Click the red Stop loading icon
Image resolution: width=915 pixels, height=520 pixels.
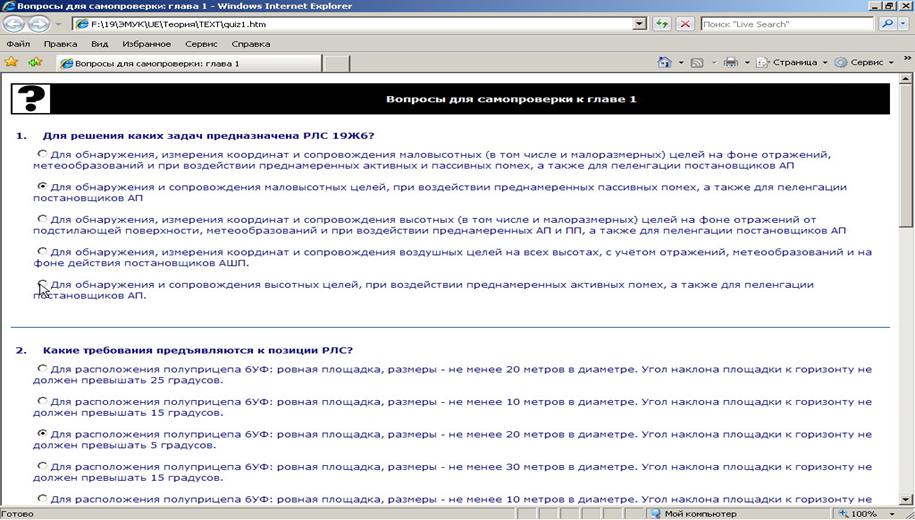tap(685, 24)
